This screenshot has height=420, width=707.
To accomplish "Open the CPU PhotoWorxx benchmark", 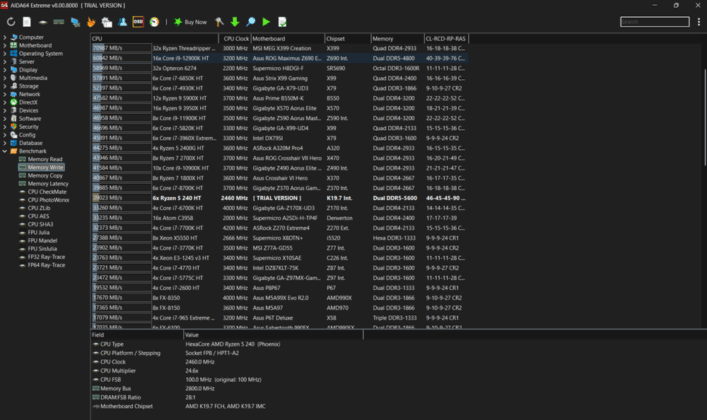I will click(48, 200).
